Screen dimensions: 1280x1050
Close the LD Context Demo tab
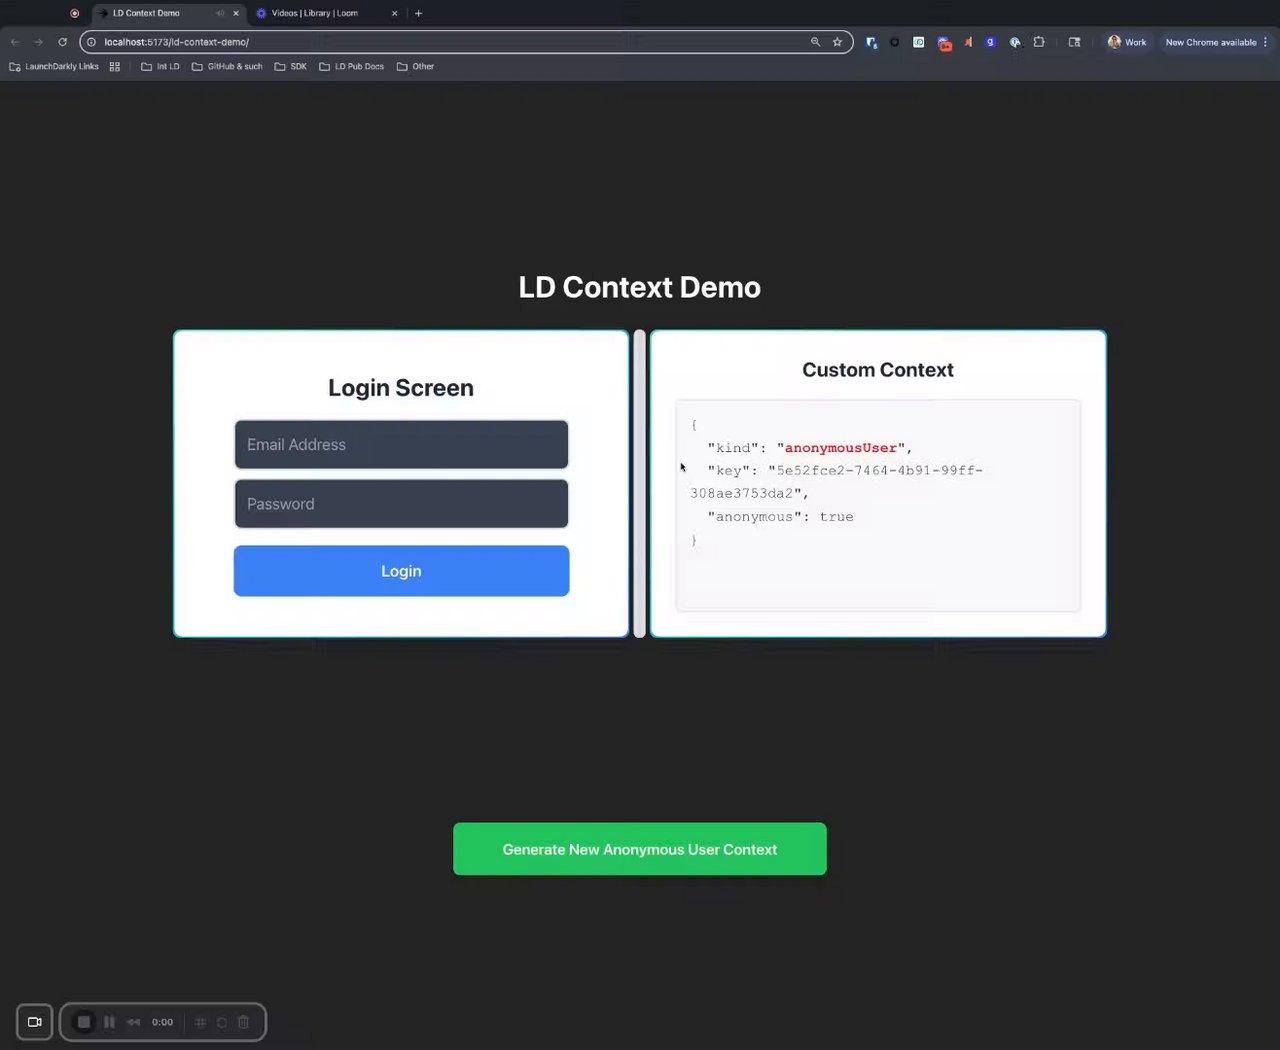(236, 14)
